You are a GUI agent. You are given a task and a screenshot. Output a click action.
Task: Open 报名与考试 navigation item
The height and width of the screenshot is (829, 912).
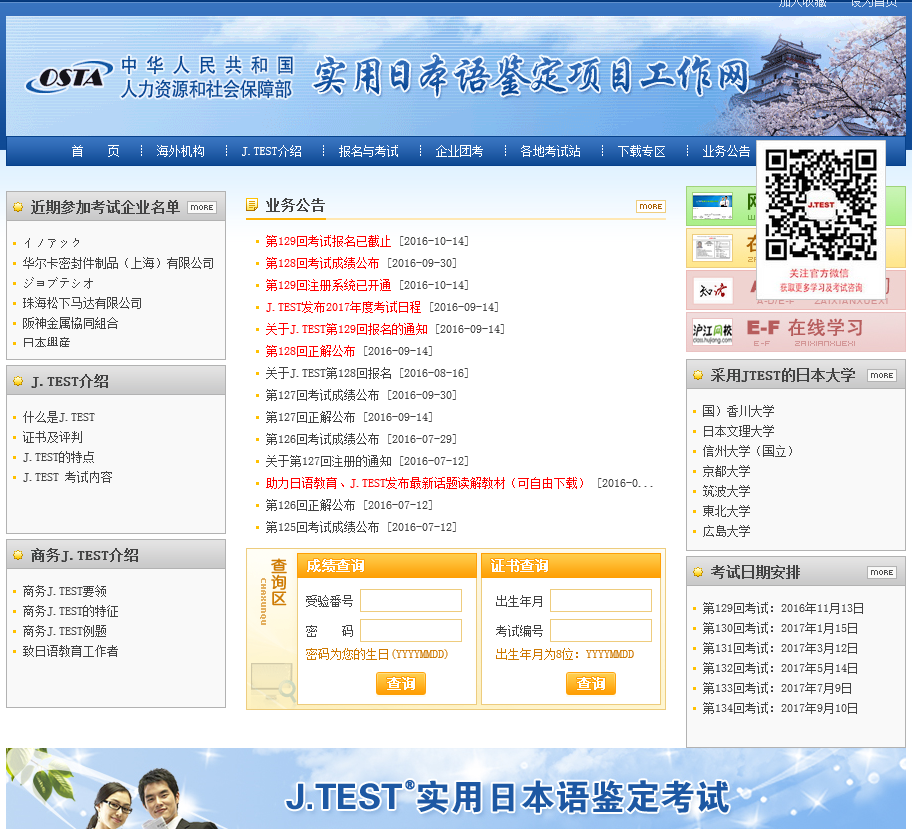pos(369,151)
